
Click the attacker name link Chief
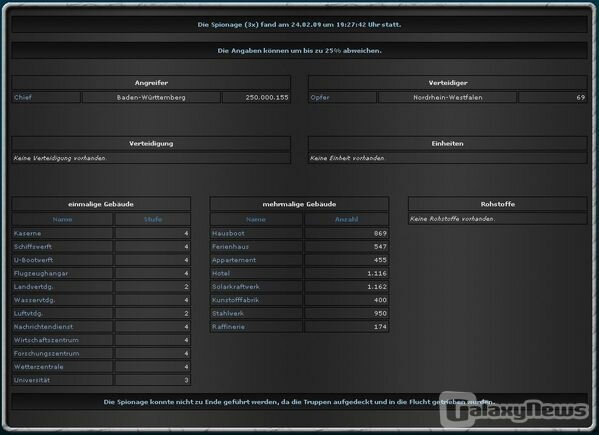(23, 97)
